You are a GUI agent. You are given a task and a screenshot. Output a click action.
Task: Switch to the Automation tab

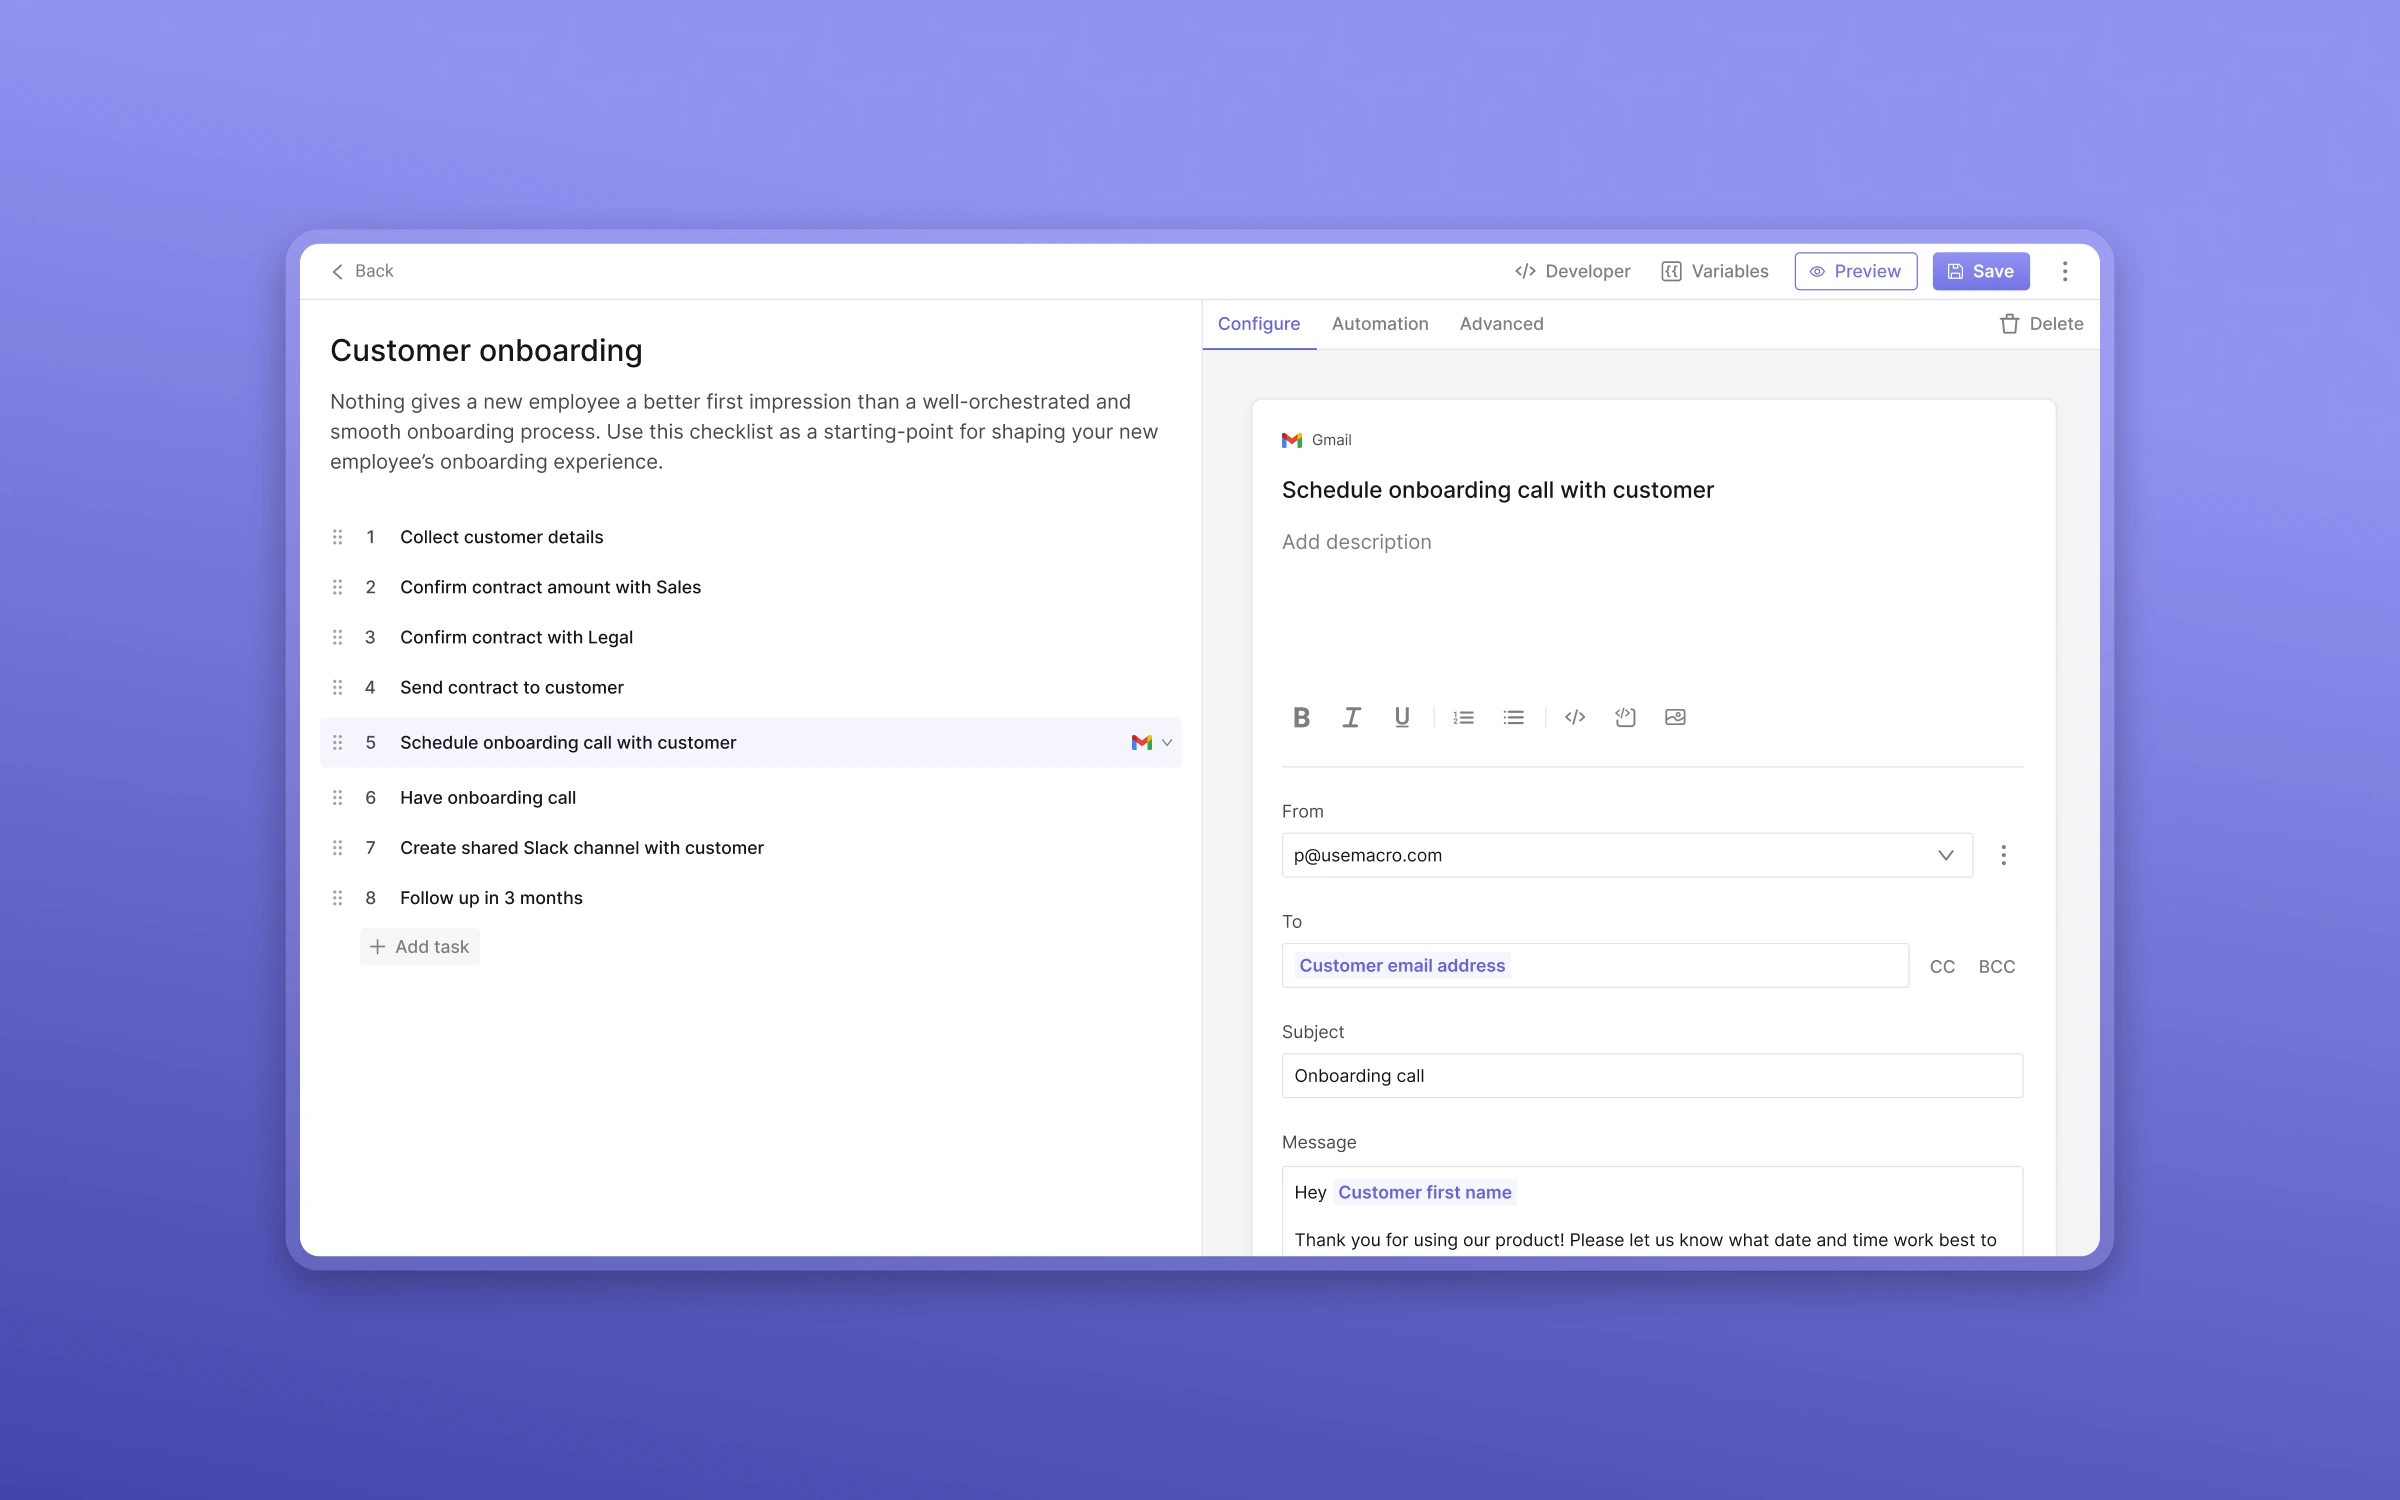(x=1380, y=324)
